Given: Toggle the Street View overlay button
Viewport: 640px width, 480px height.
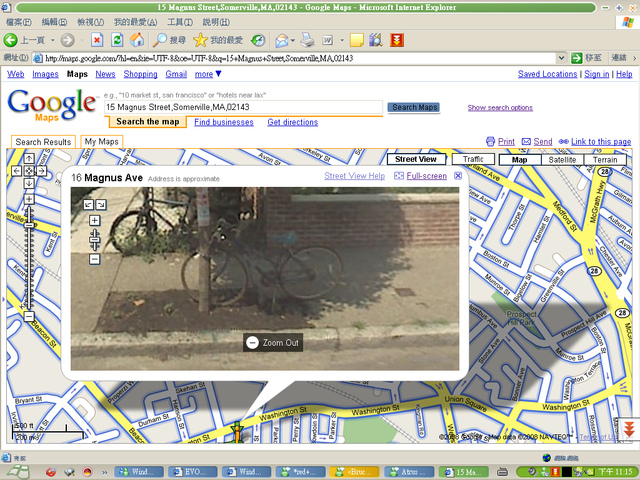Looking at the screenshot, I should click(416, 159).
